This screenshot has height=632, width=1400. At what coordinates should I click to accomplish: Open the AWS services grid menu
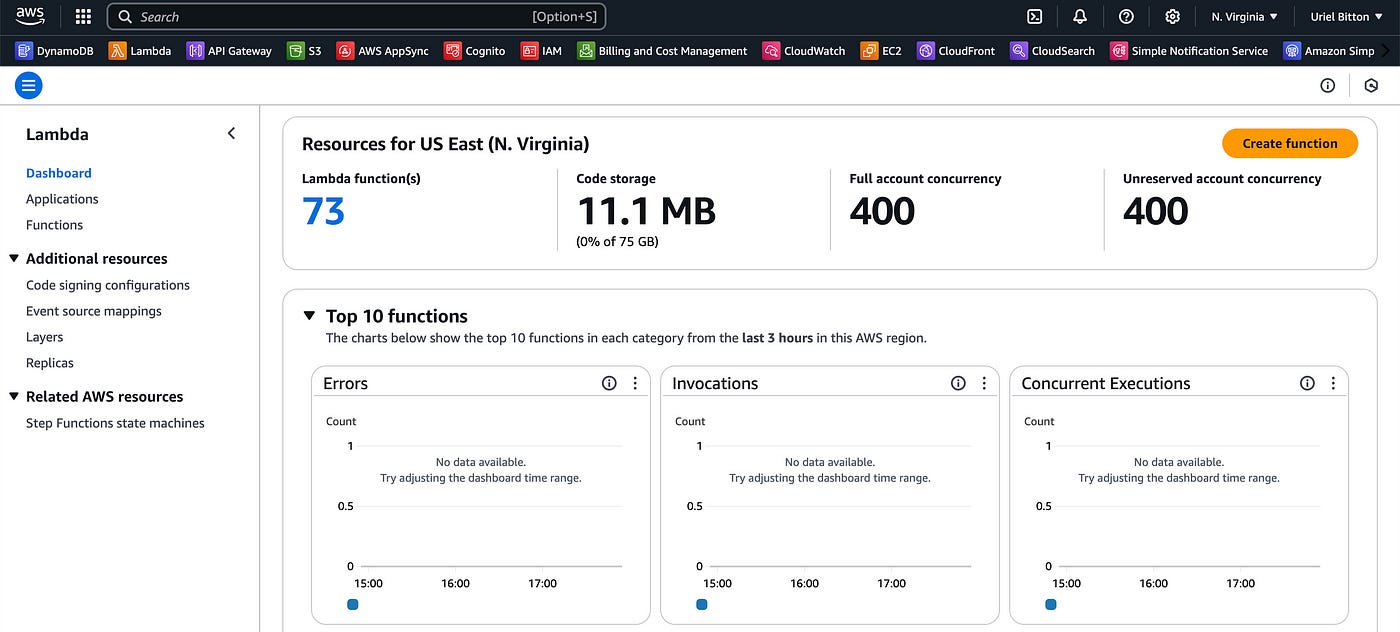84,17
